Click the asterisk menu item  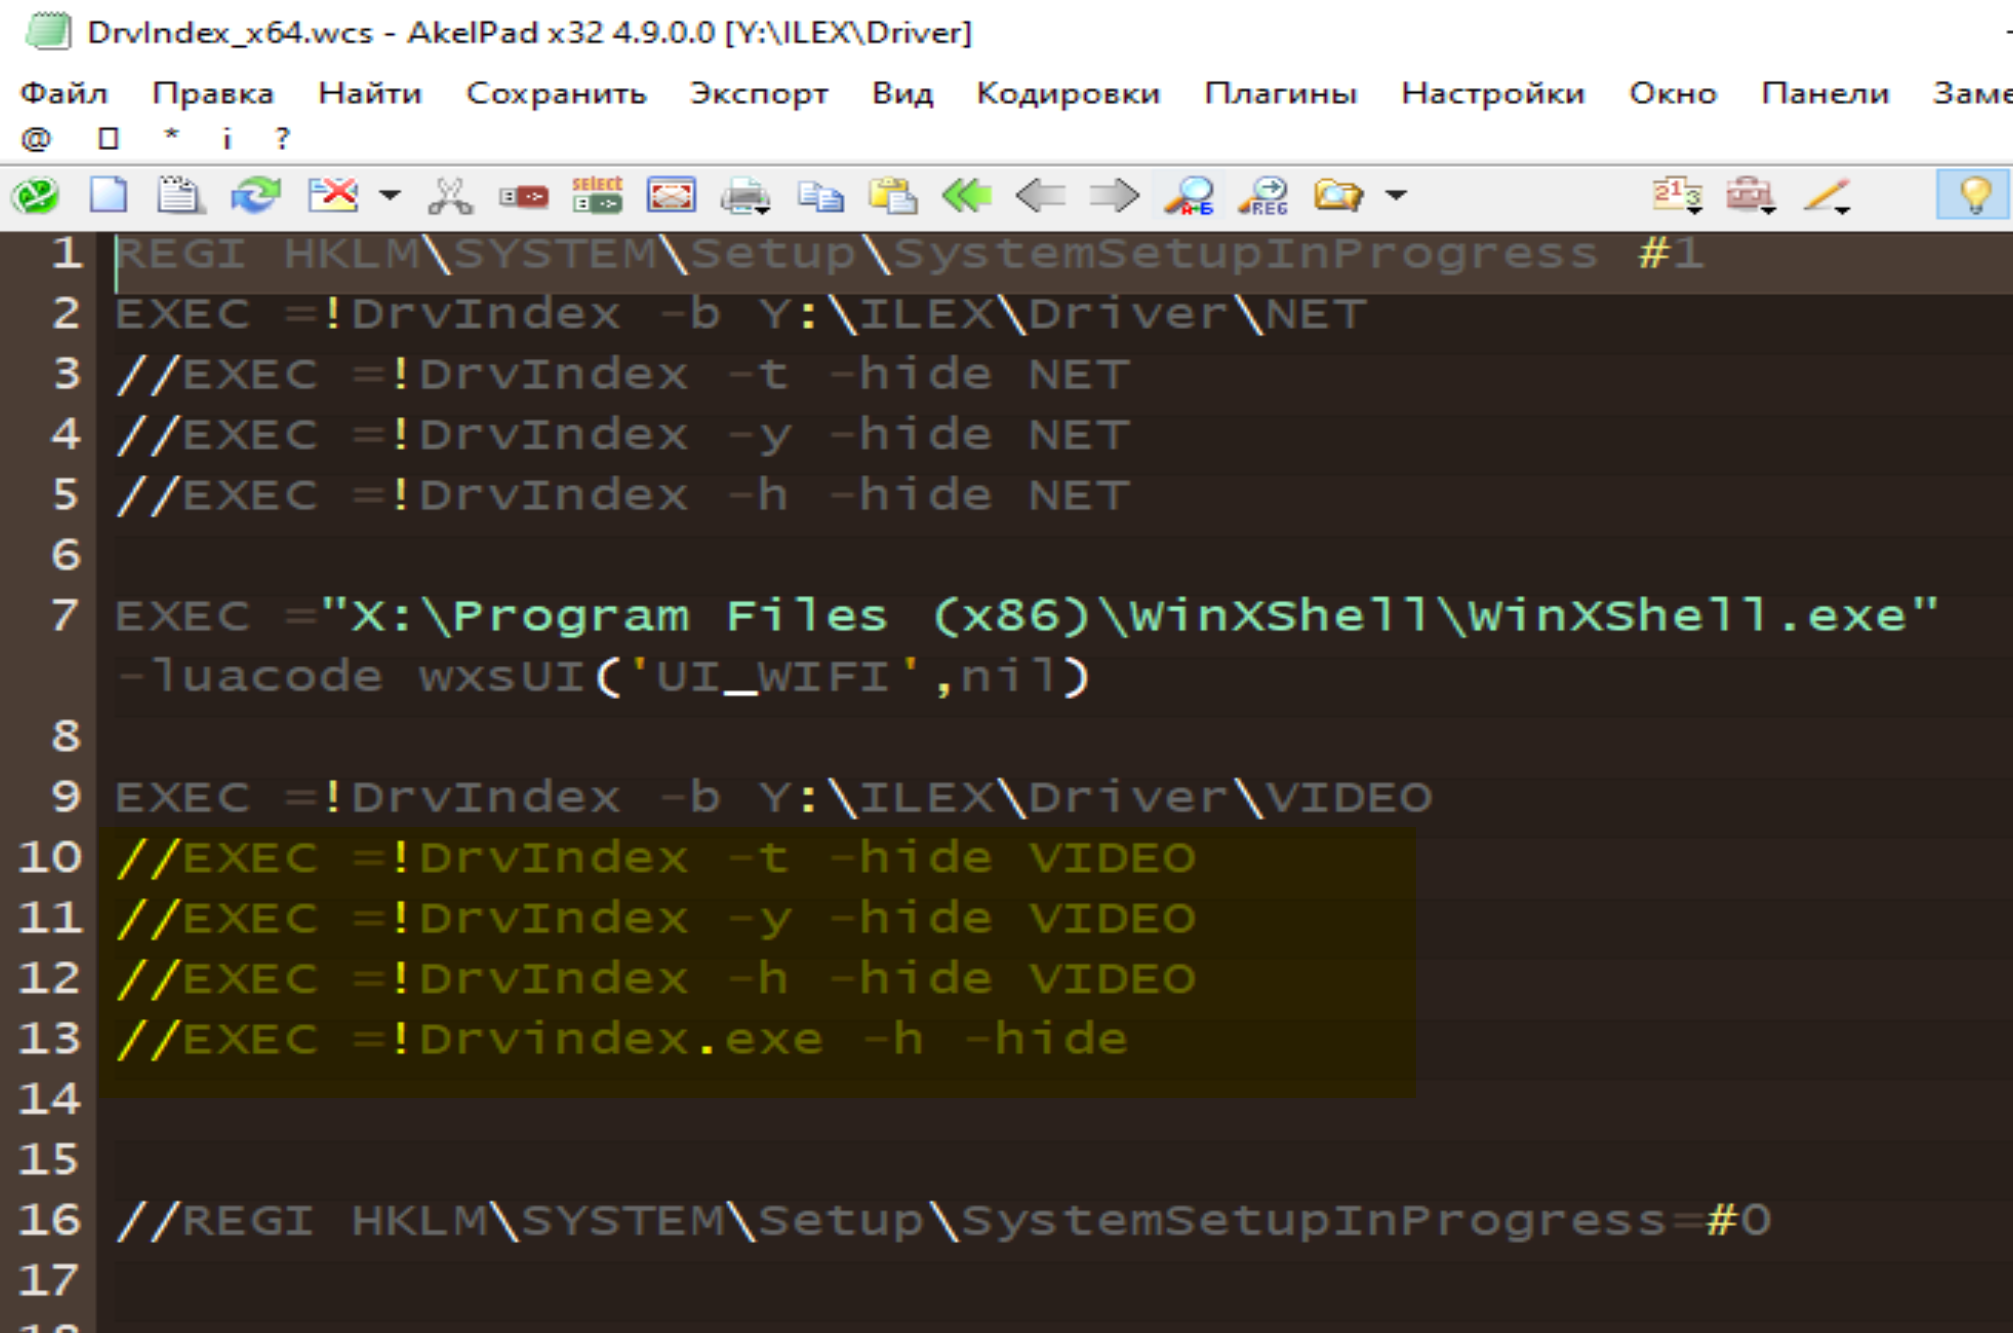pyautogui.click(x=171, y=136)
